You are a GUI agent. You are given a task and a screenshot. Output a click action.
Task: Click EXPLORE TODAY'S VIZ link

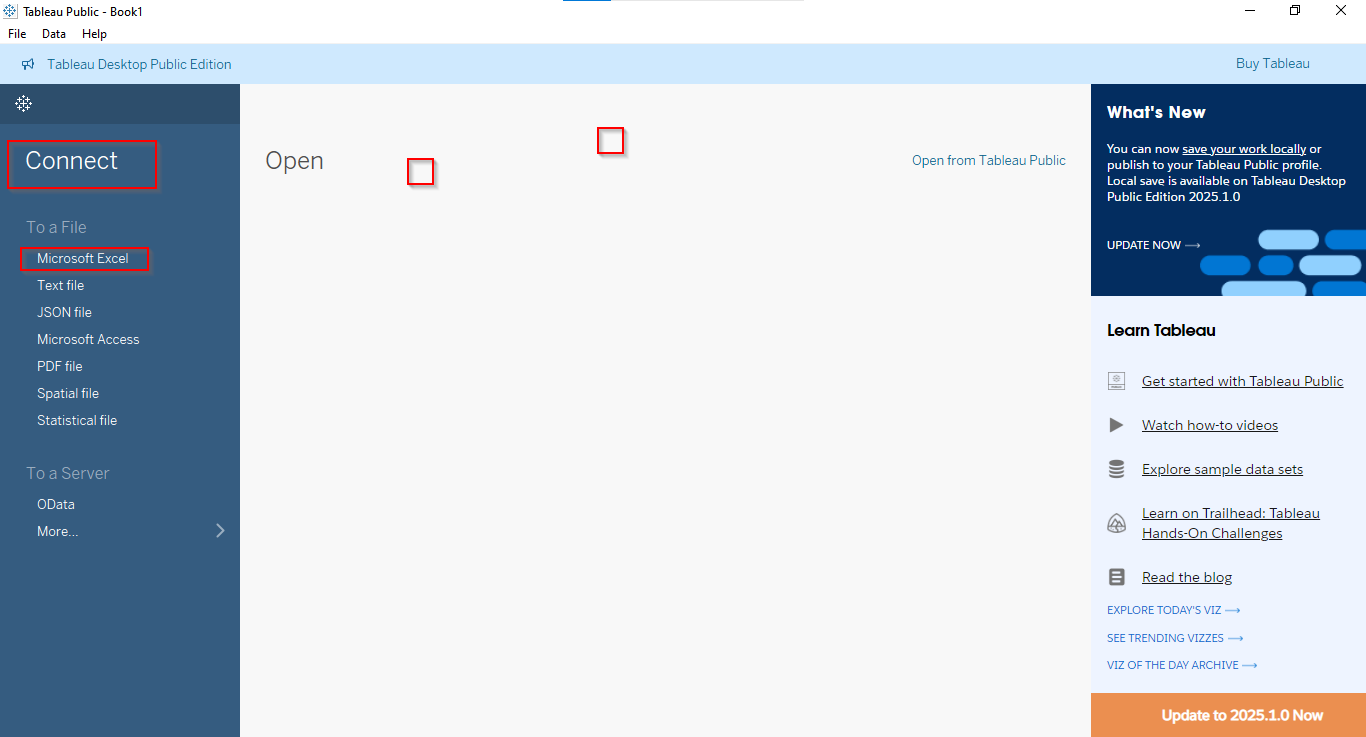[x=1174, y=610]
